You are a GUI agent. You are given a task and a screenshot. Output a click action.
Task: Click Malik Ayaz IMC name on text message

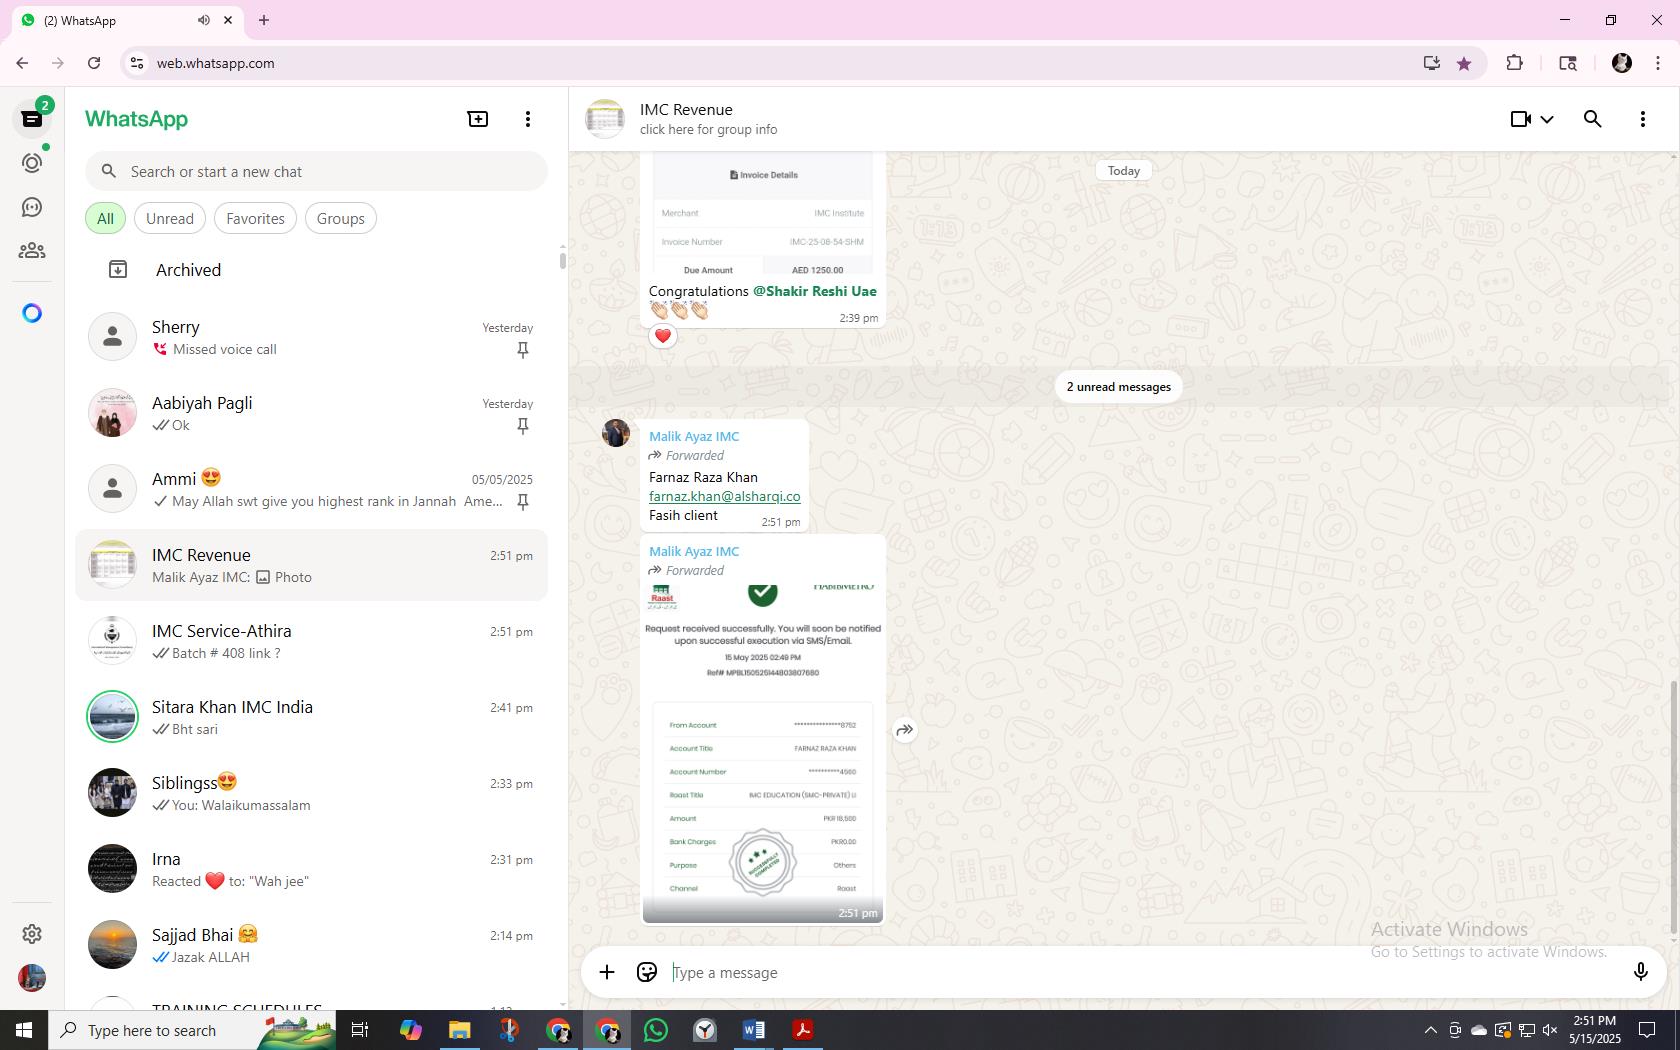click(x=694, y=436)
